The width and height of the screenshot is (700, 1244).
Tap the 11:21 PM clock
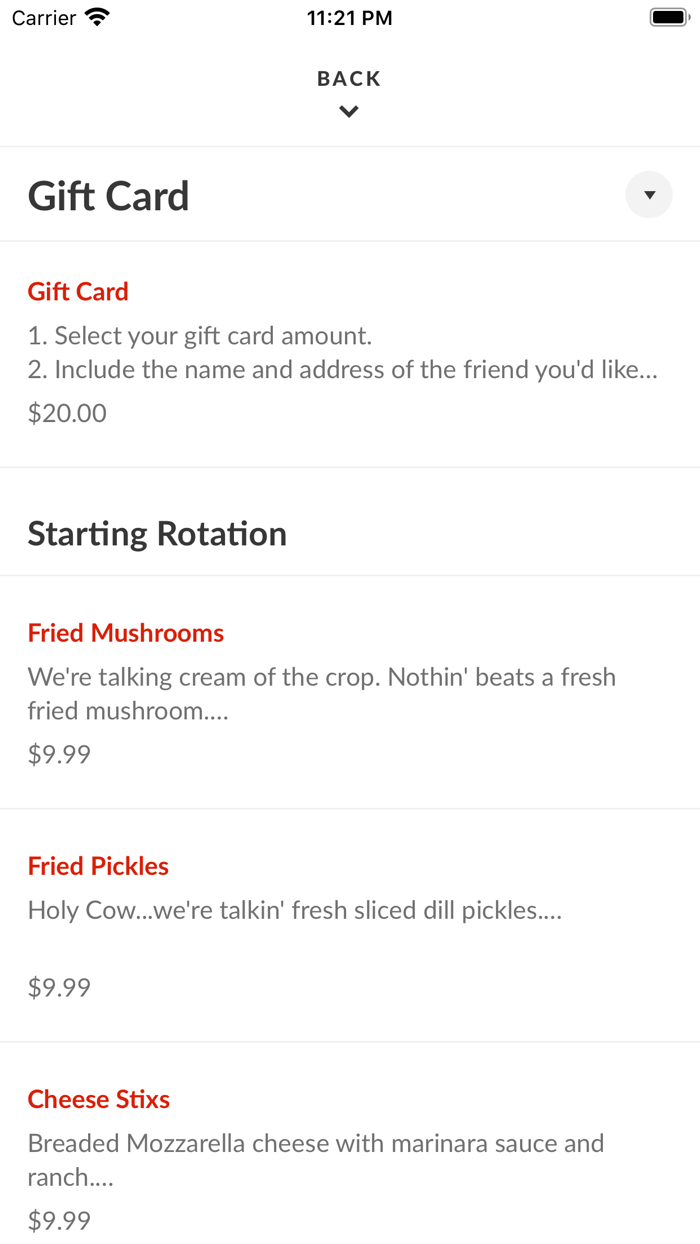pos(349,18)
